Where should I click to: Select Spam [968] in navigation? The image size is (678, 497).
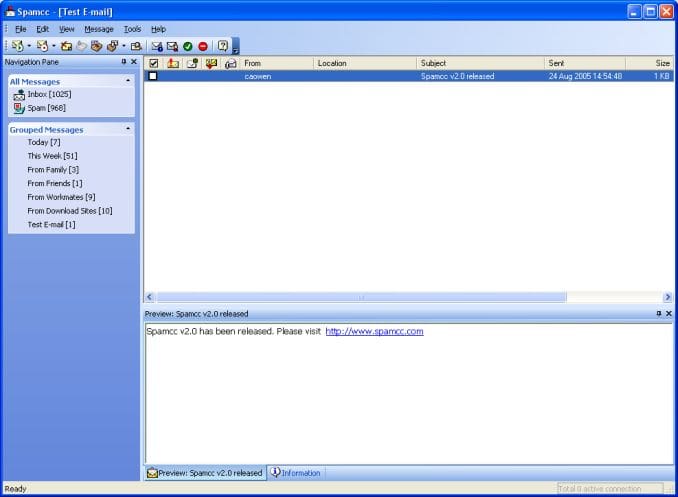click(47, 108)
